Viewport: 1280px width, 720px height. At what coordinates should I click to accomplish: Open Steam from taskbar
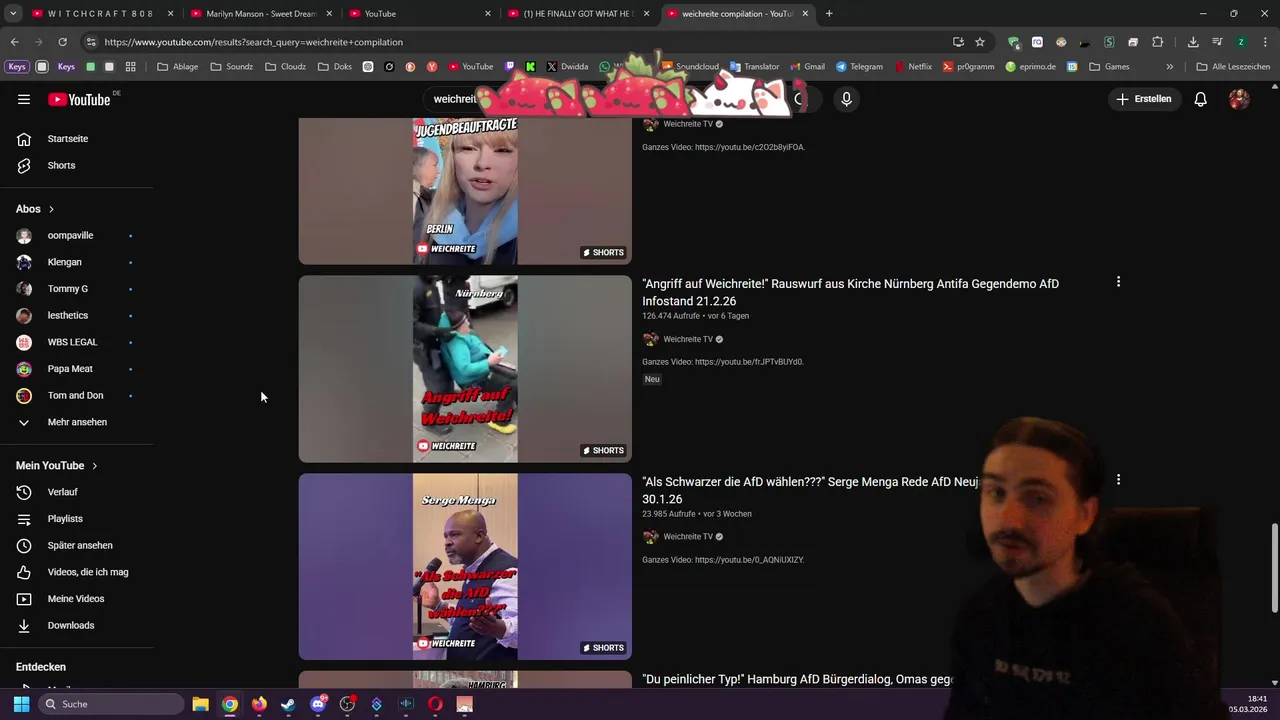(x=288, y=704)
